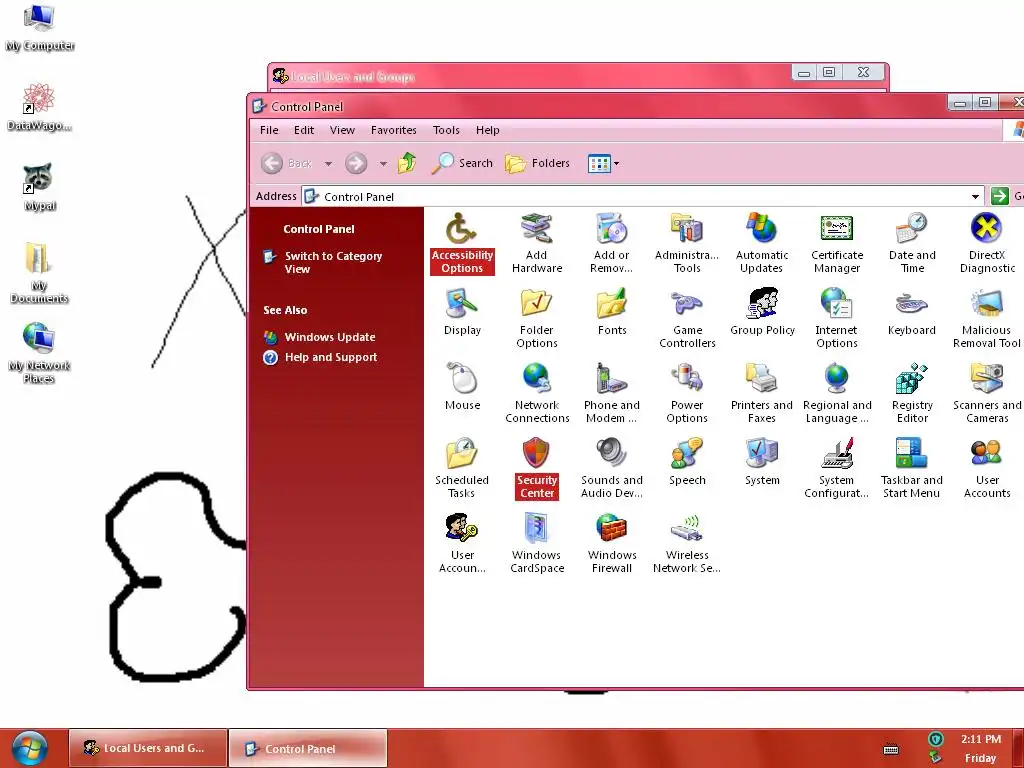Open System properties icon
Image resolution: width=1024 pixels, height=768 pixels.
761,462
